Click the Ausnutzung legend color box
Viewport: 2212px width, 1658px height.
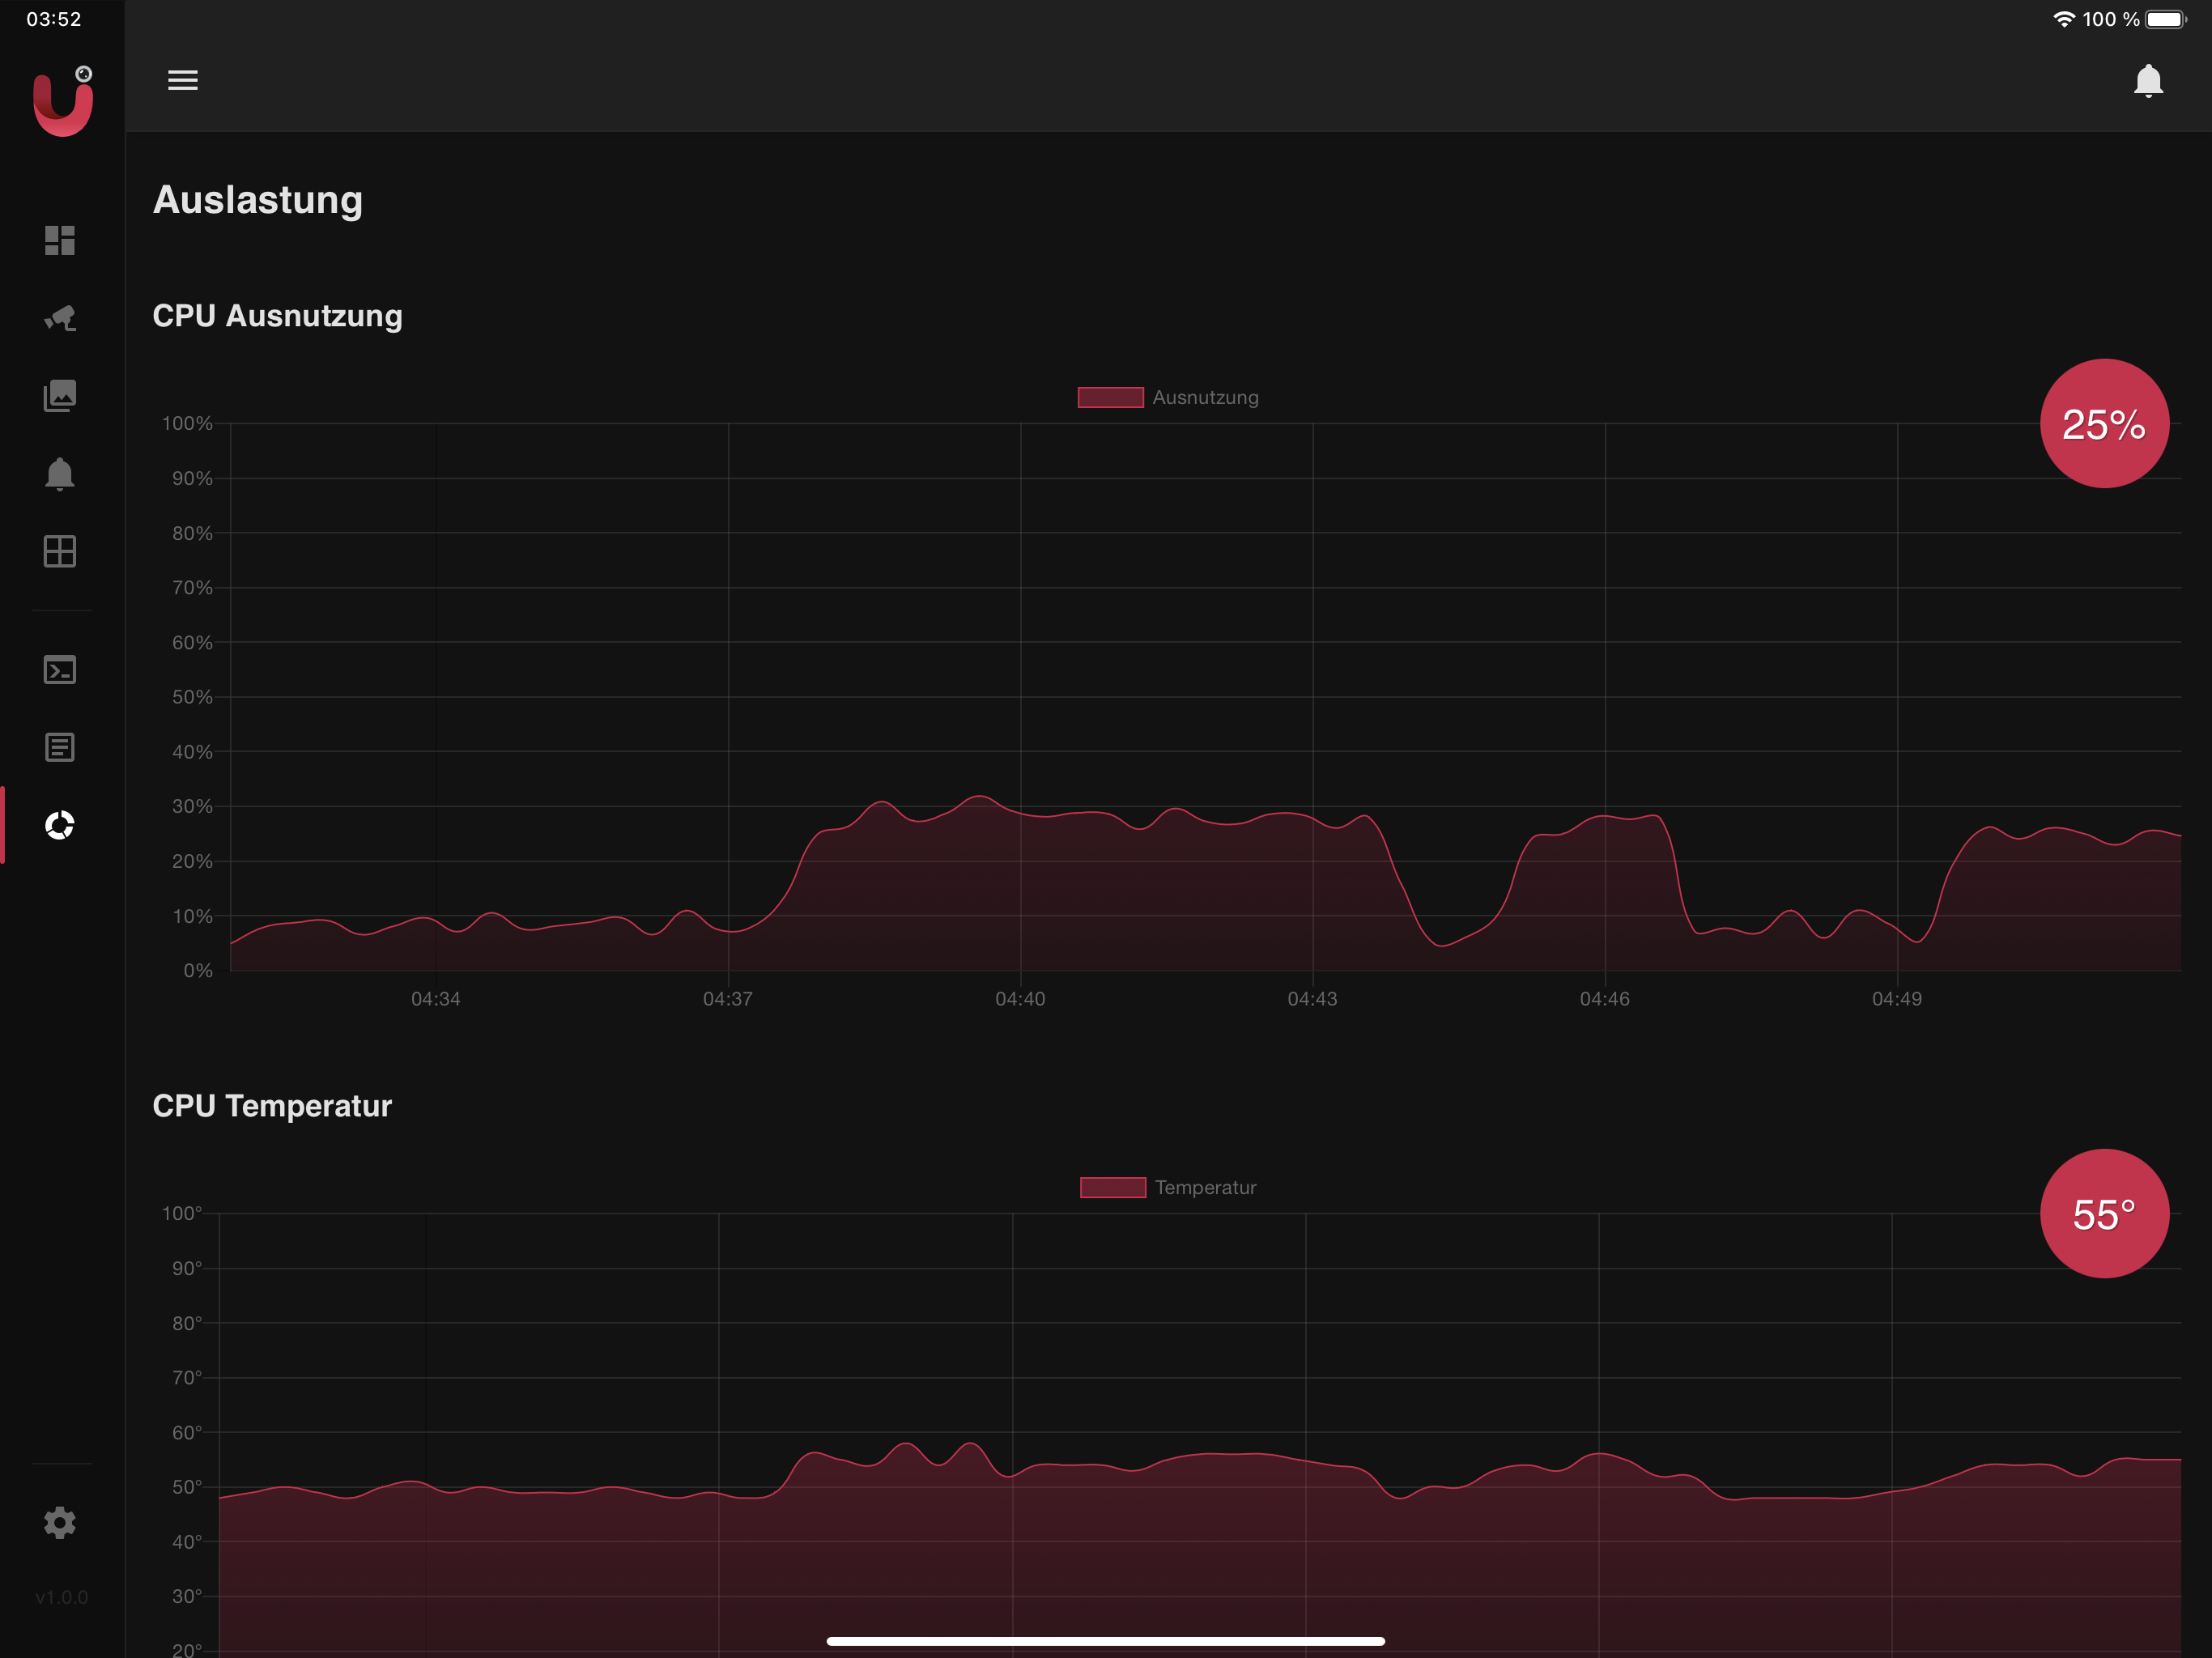pyautogui.click(x=1110, y=398)
